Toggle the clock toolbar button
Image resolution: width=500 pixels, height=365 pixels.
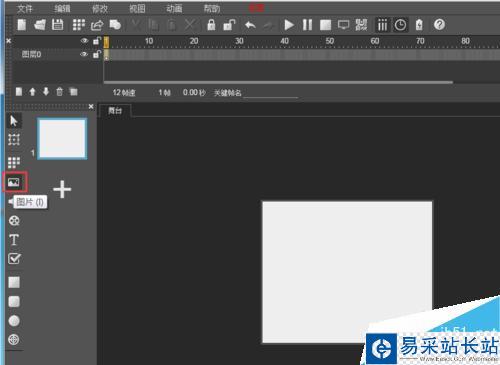coord(400,25)
